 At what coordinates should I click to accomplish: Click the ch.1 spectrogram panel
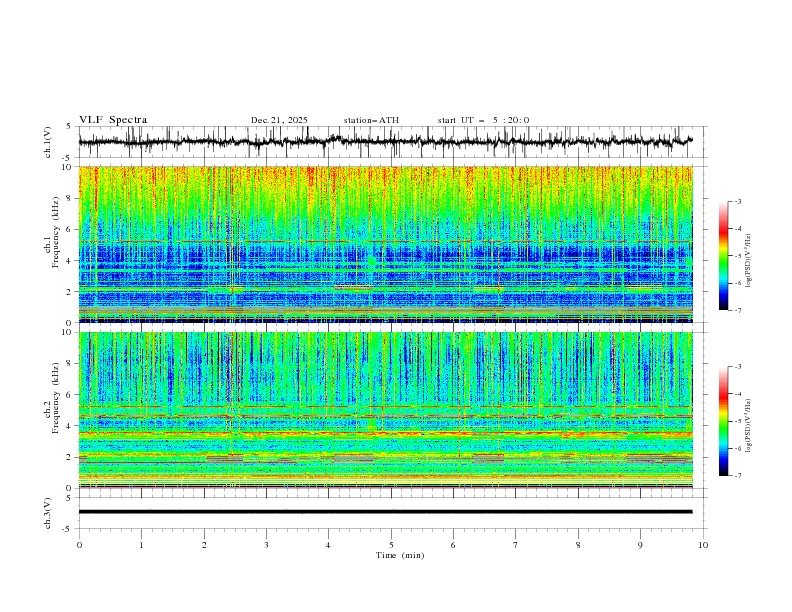tap(386, 244)
